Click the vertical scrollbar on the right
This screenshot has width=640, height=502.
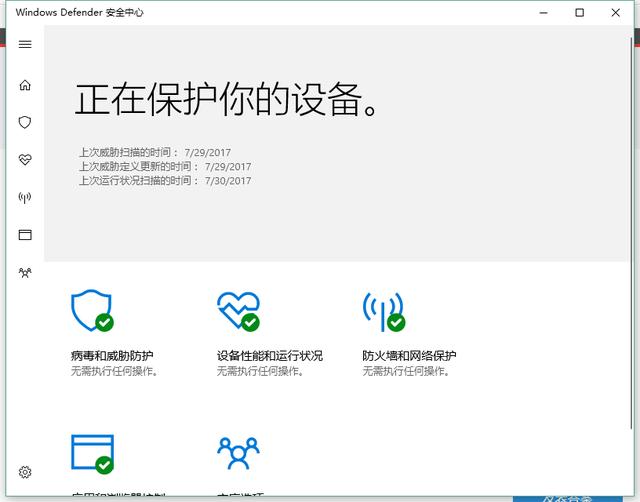(x=631, y=233)
